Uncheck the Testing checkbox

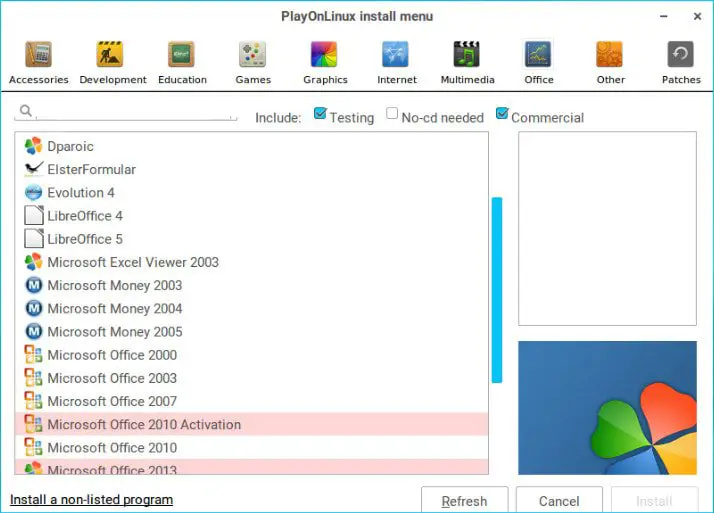320,113
